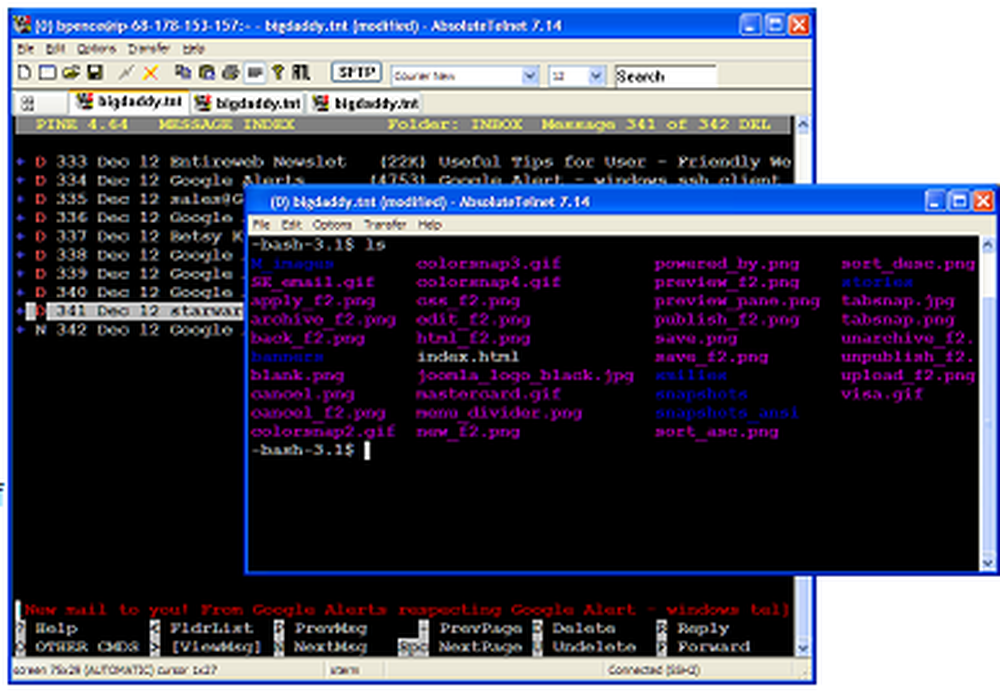The height and width of the screenshot is (695, 1000).
Task: Click the Open file folder icon
Action: 71,73
